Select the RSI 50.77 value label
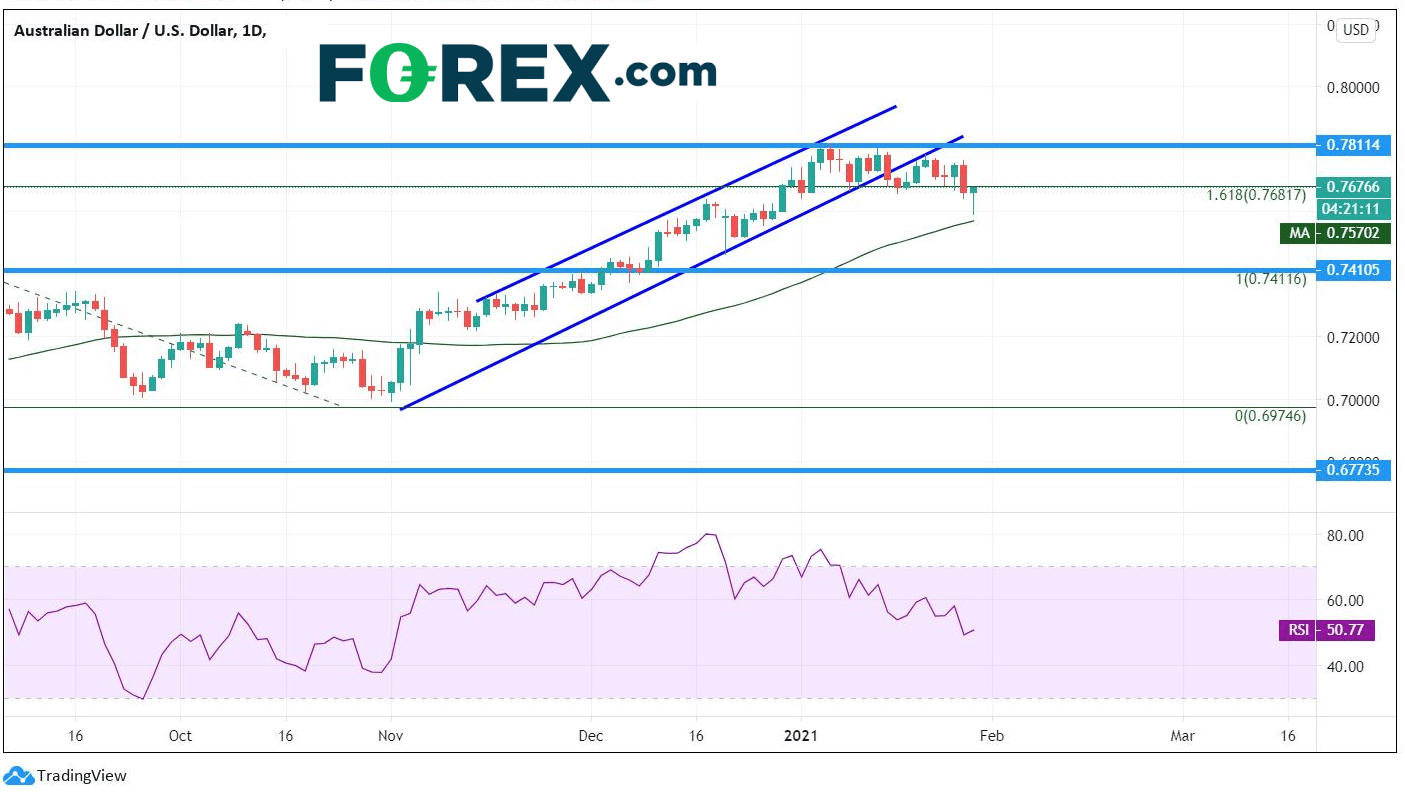Viewport: 1405px width, 799px height. [1326, 631]
